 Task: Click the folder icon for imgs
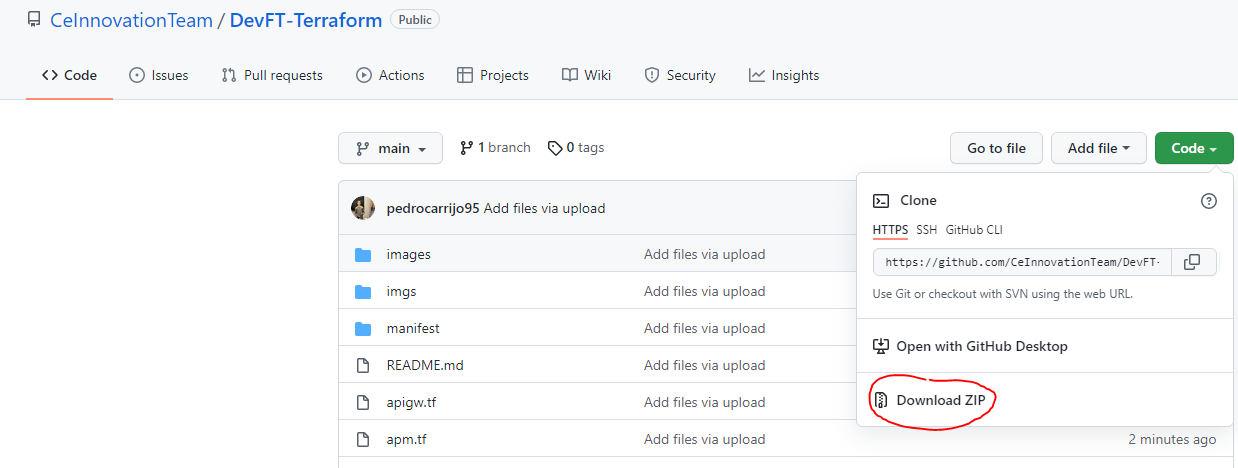tap(363, 292)
